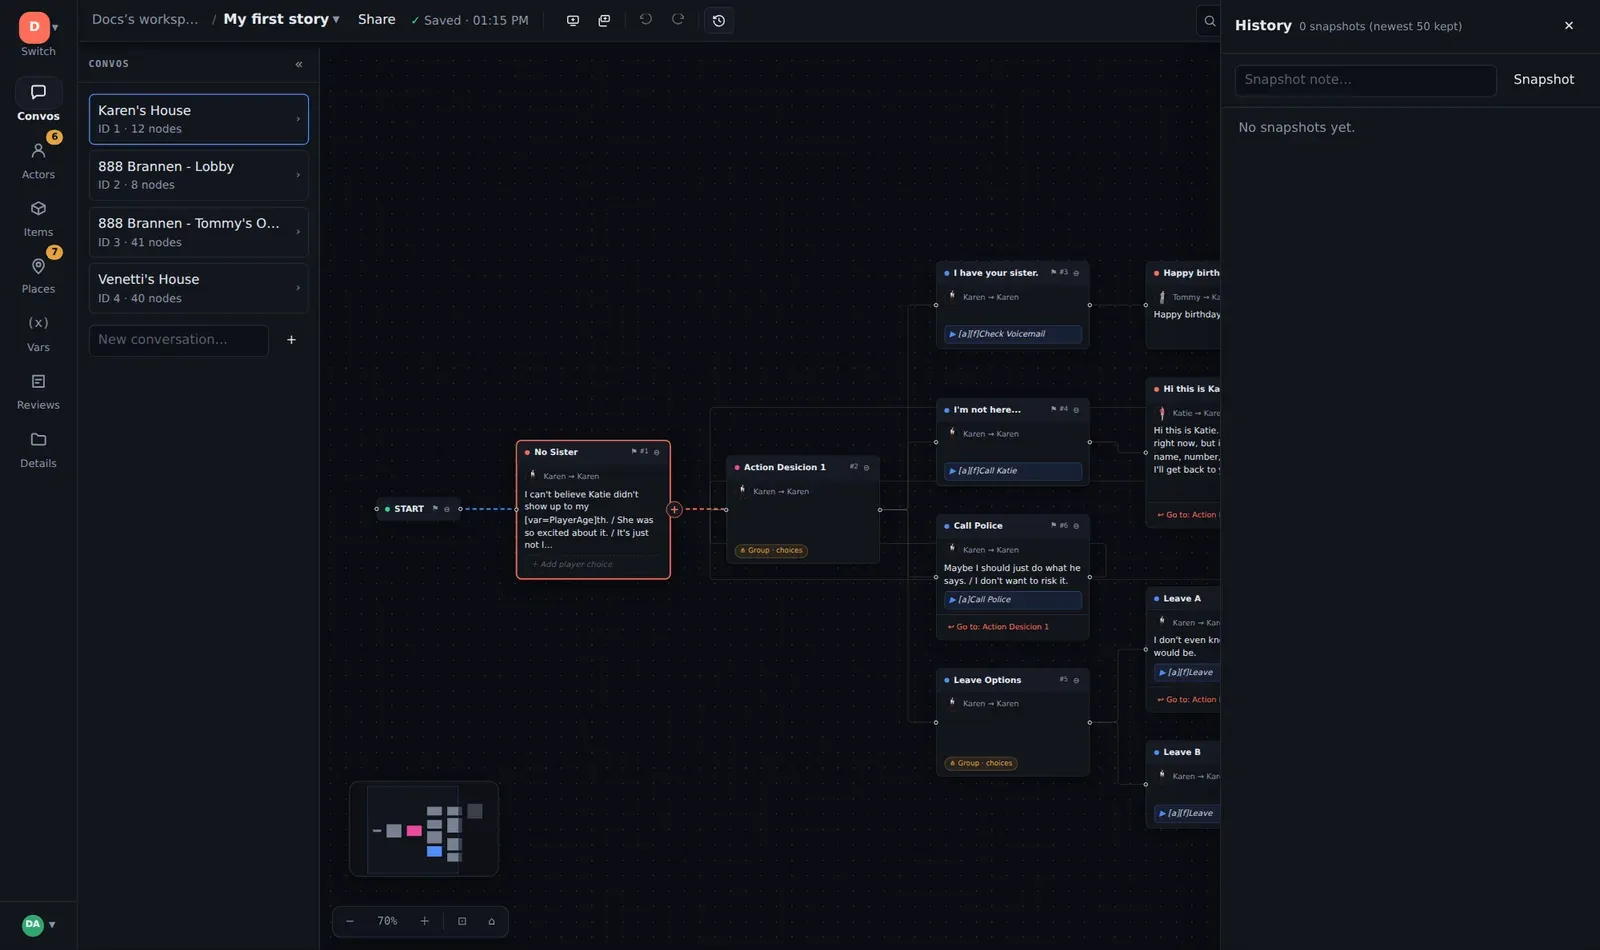Click the Group choices tag on Action Desicion 1
This screenshot has height=950, width=1600.
[x=771, y=551]
